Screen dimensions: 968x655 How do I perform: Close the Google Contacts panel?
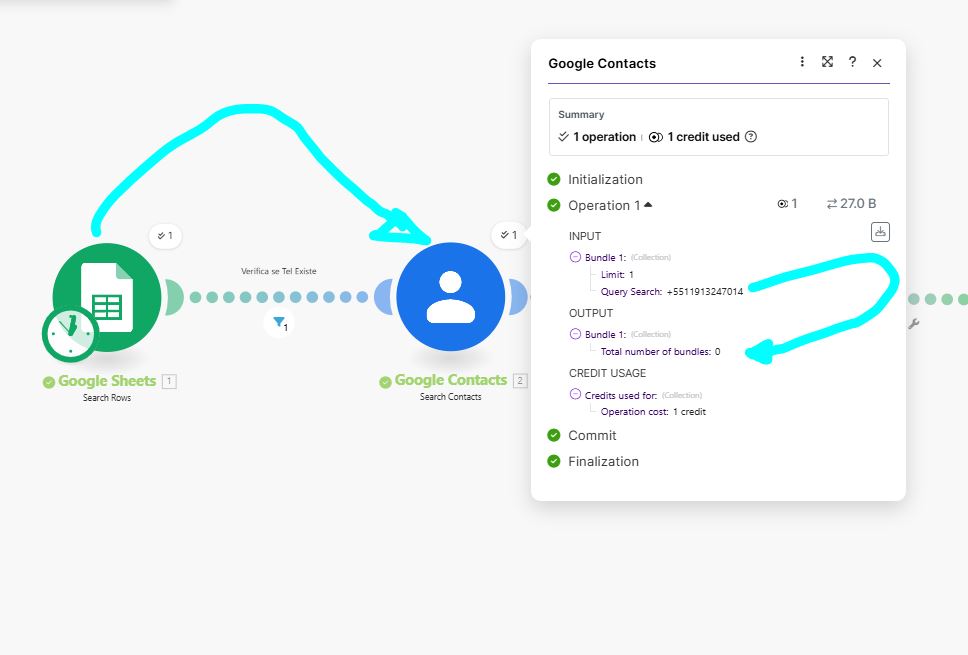tap(877, 62)
